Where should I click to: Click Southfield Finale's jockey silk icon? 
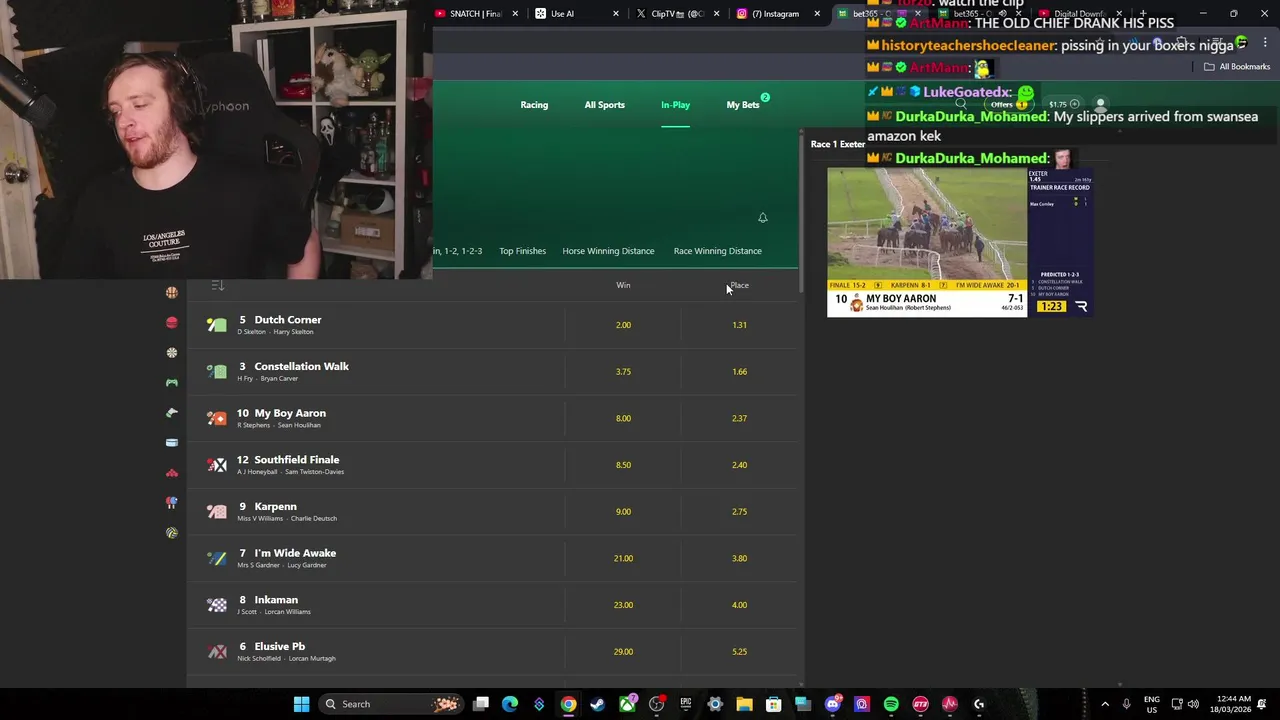pyautogui.click(x=217, y=465)
